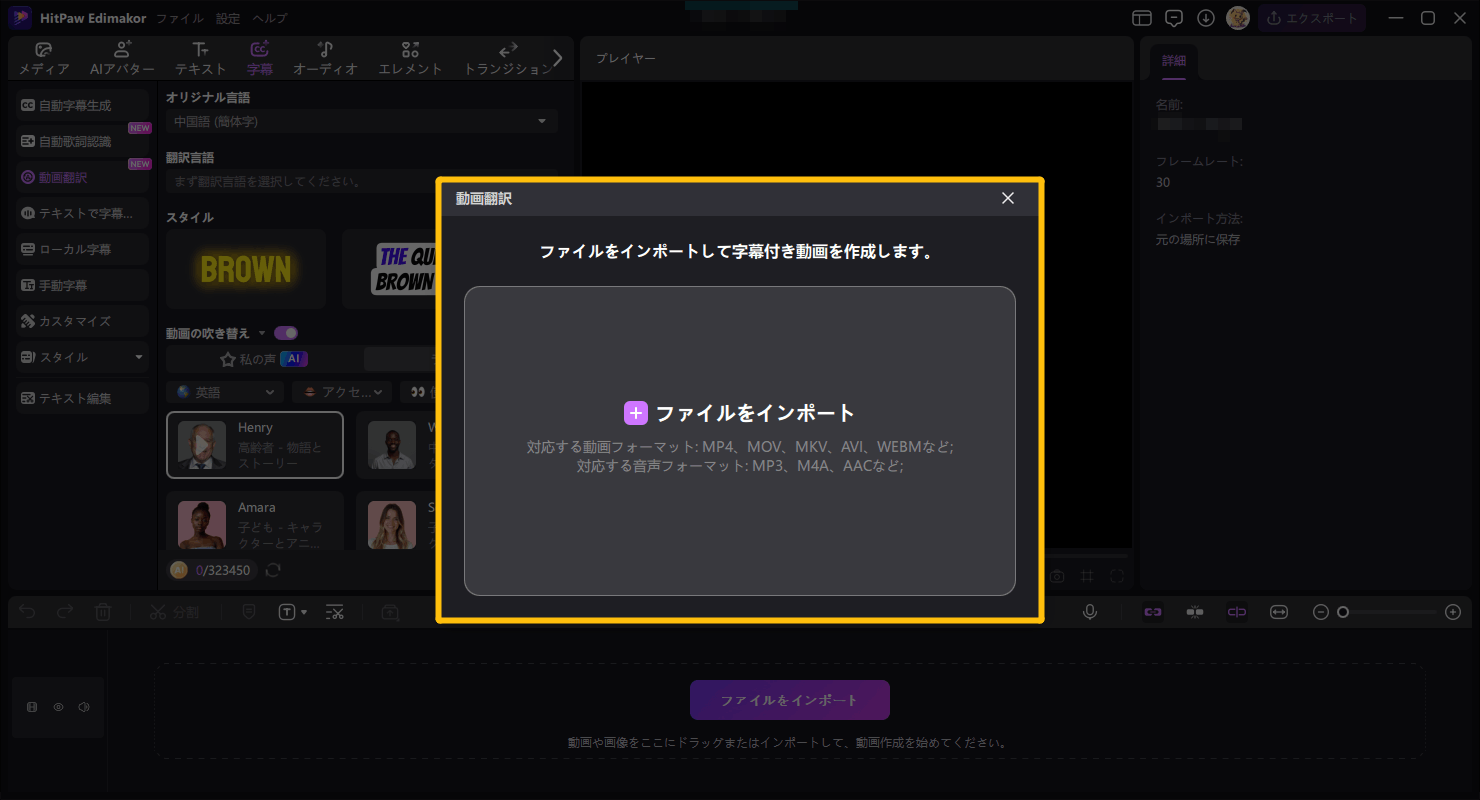The image size is (1480, 800).
Task: Toggle the 動画の吹き替え switch
Action: [286, 332]
